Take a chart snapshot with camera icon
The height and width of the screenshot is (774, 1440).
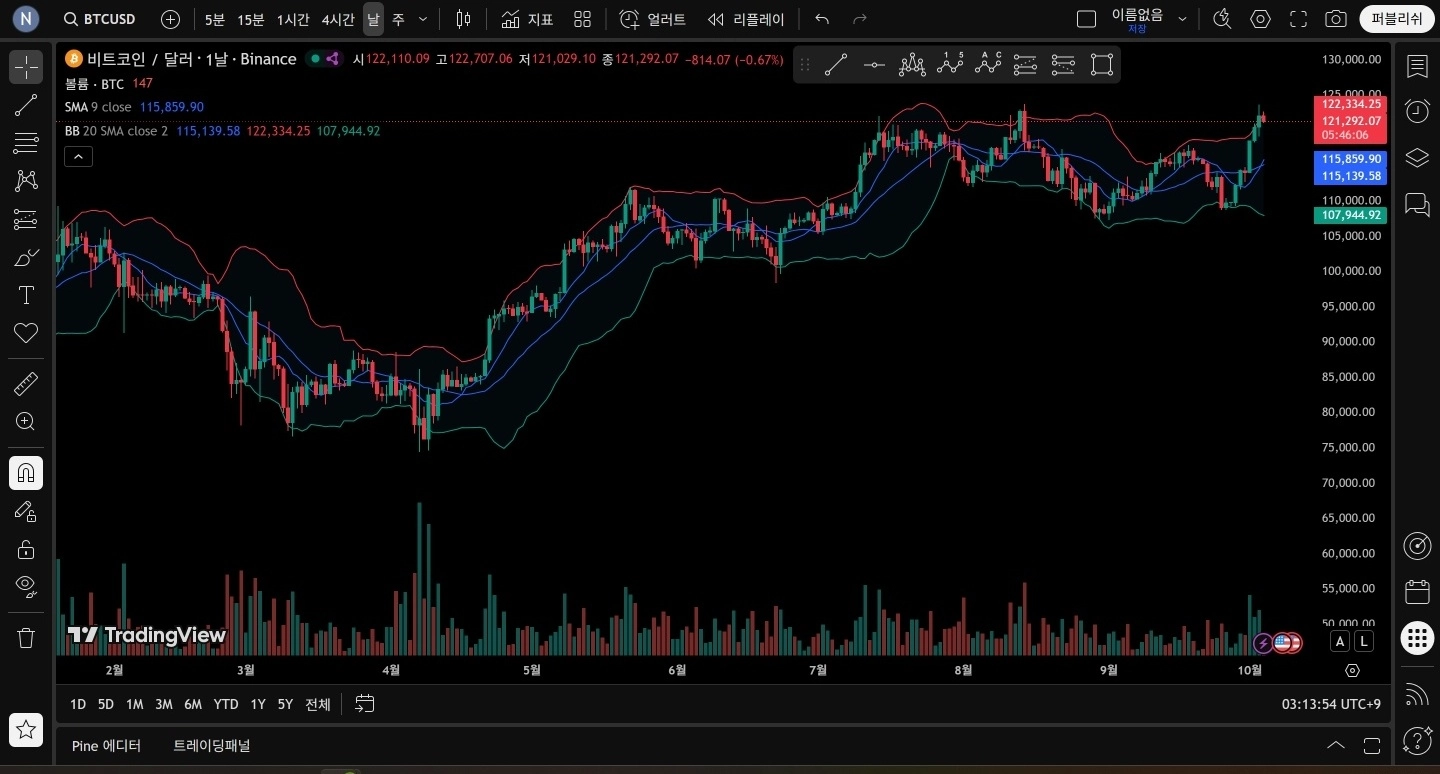(1335, 19)
